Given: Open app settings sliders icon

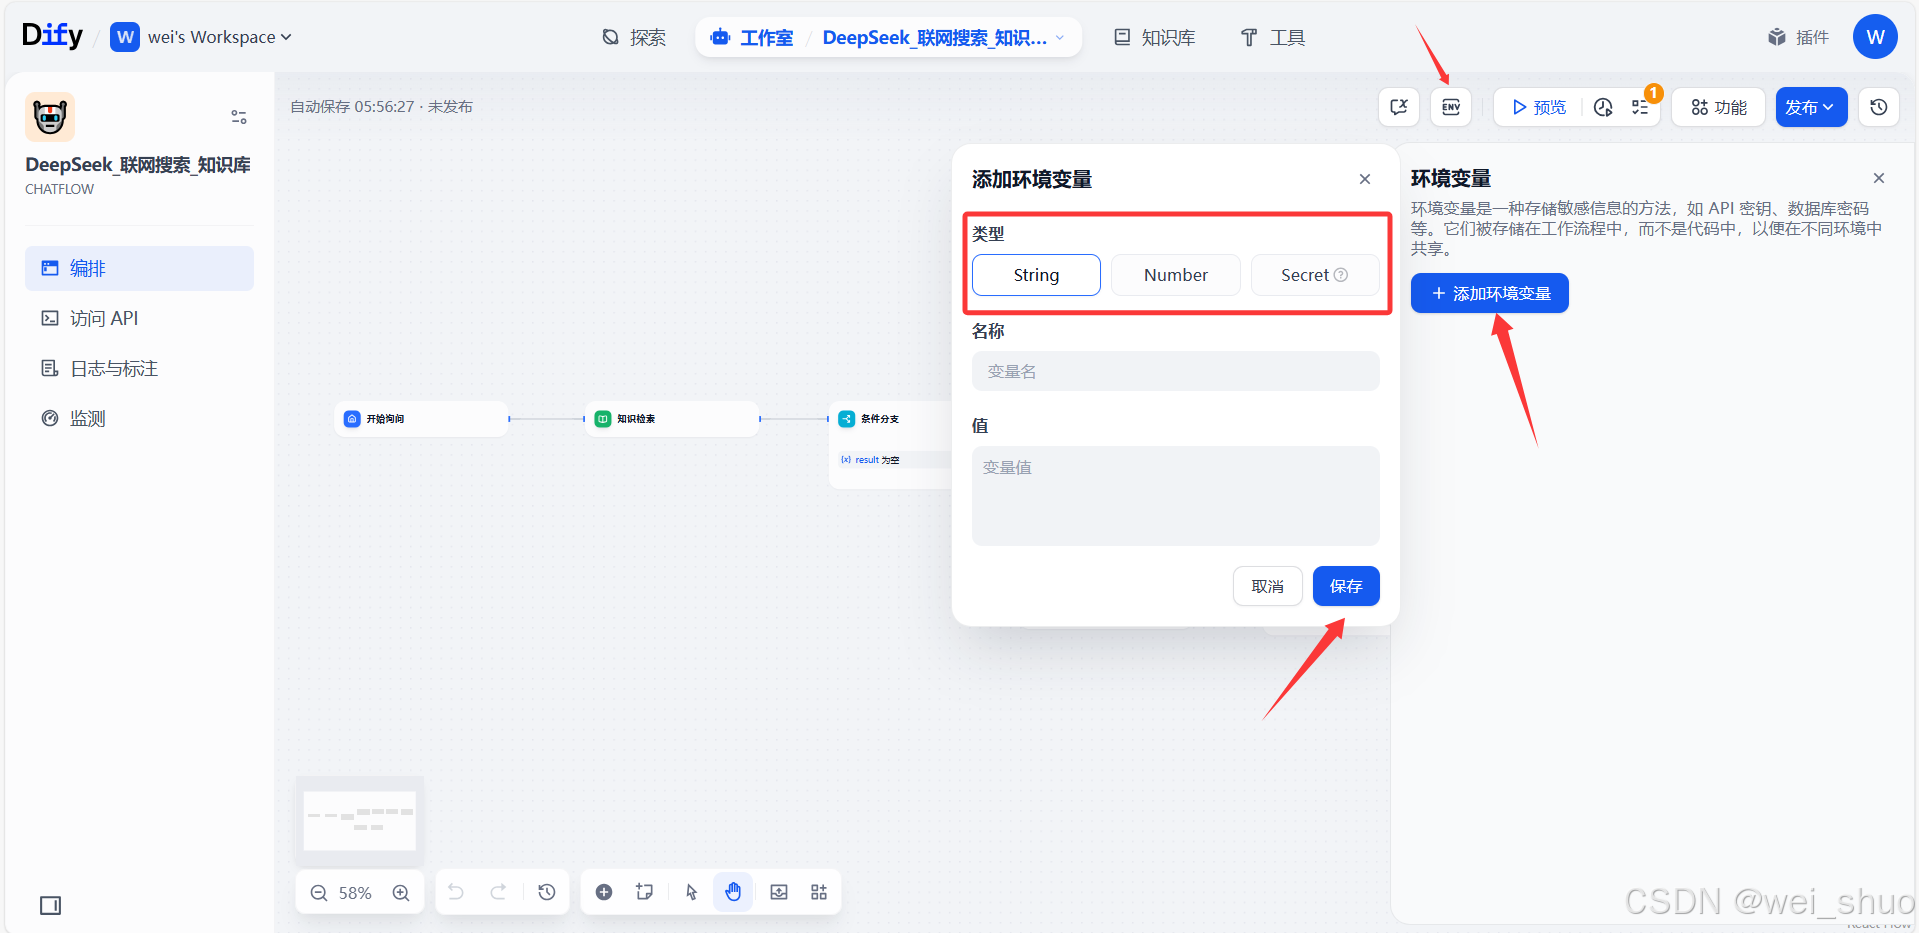Looking at the screenshot, I should (x=239, y=117).
